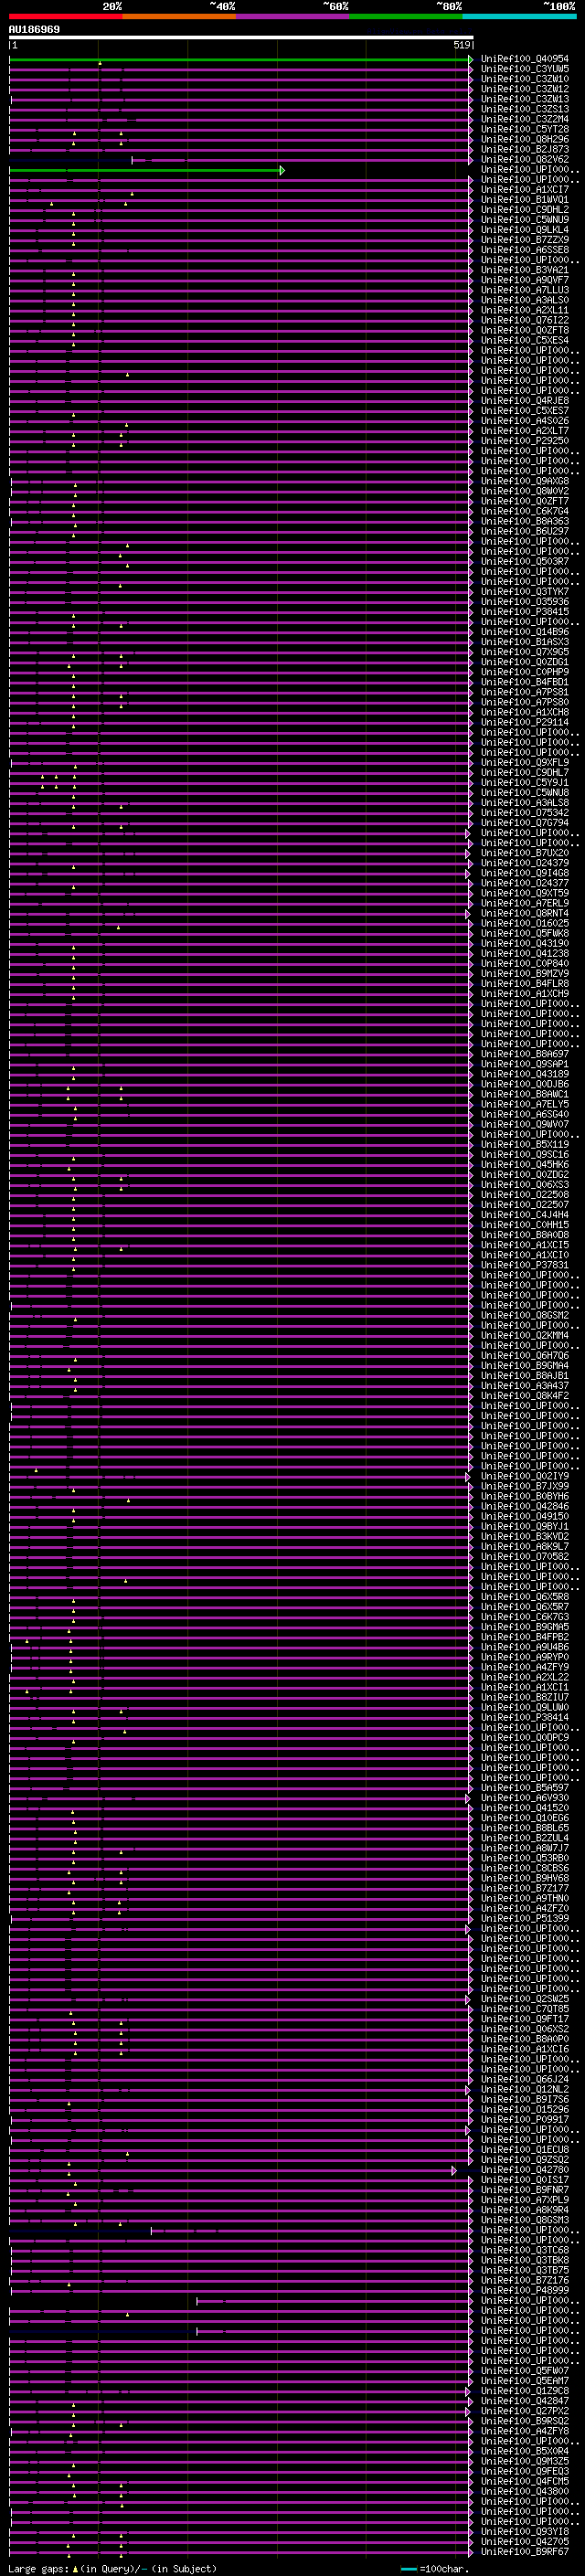Click the cyan ~100% identity legend segment
The image size is (585, 2576).
point(519,16)
